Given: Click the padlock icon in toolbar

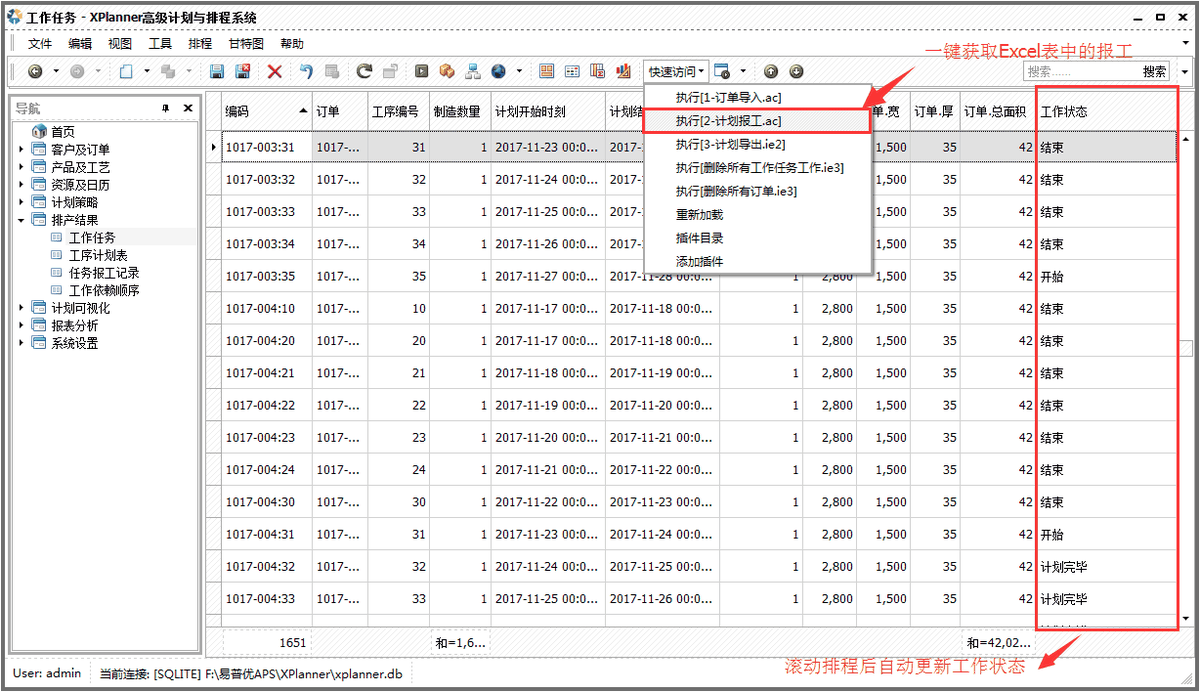Looking at the screenshot, I should tap(390, 71).
